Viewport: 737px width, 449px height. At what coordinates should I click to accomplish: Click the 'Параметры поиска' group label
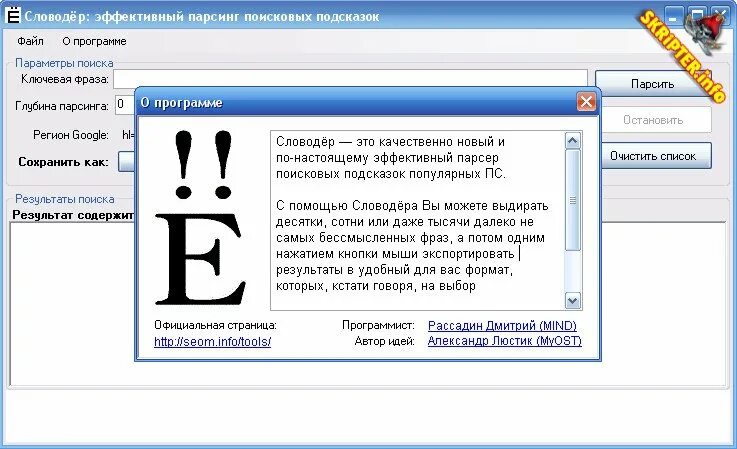(x=64, y=63)
